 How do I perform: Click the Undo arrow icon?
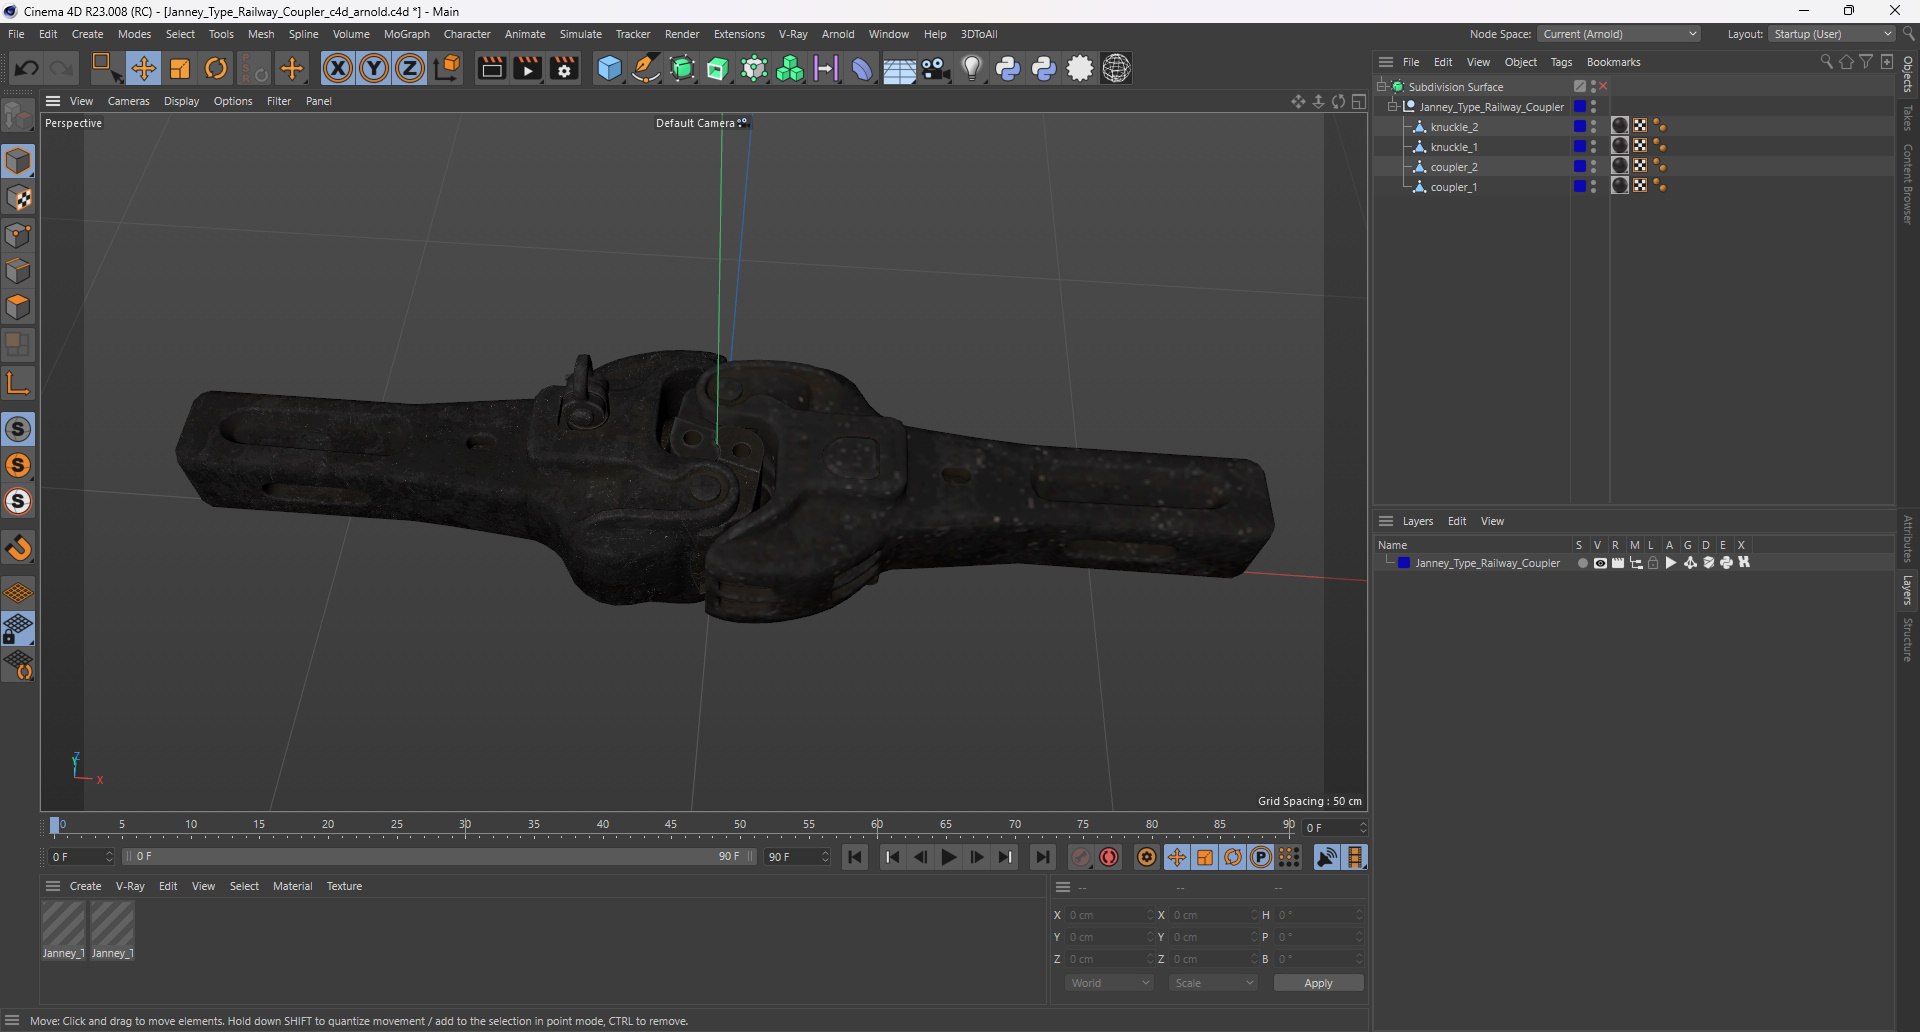(x=27, y=69)
